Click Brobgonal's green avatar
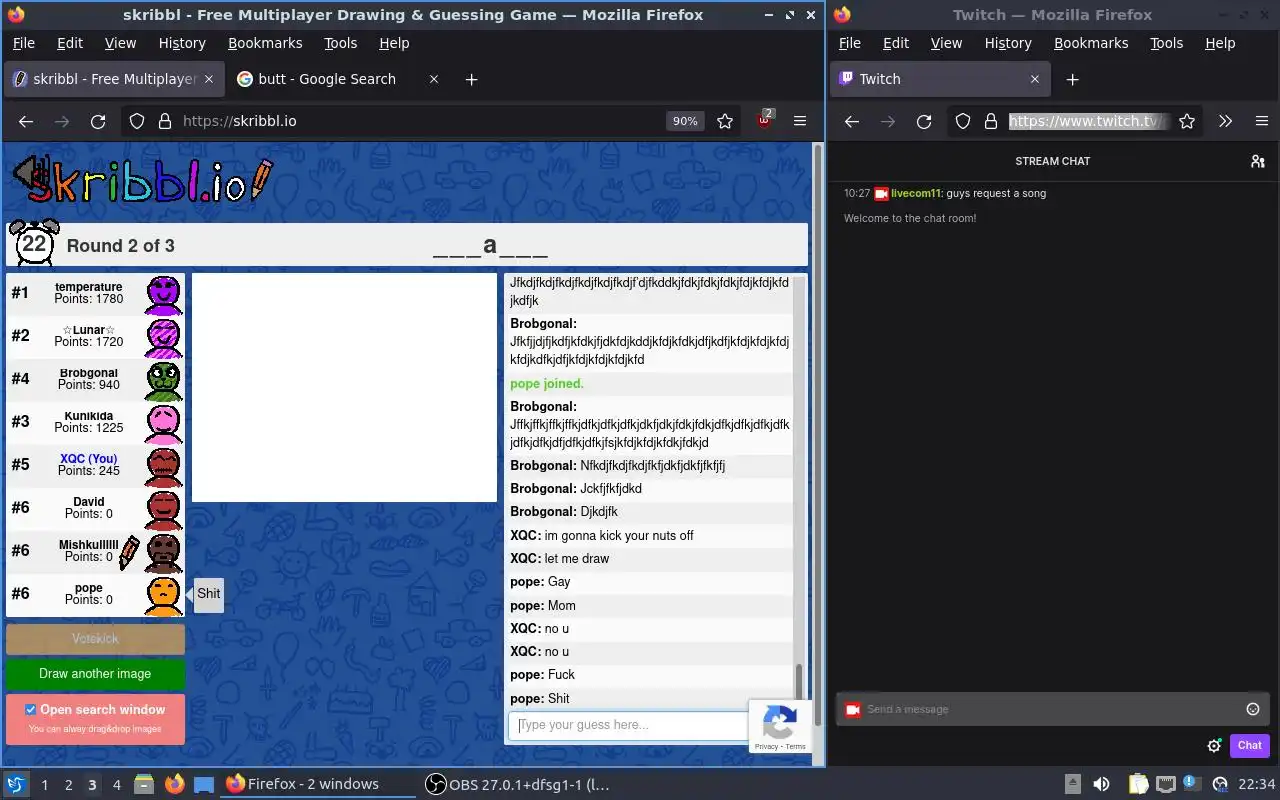Viewport: 1280px width, 800px height. coord(164,380)
